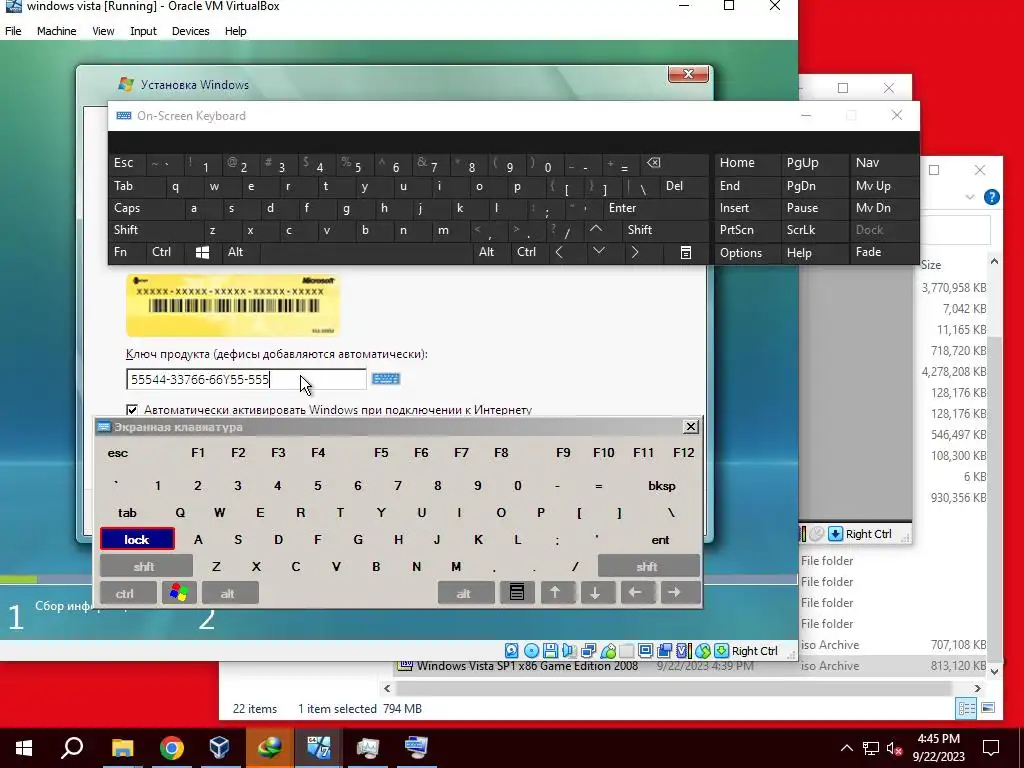Open the Help menu in VirtualBox
Viewport: 1024px width, 768px height.
[x=236, y=31]
